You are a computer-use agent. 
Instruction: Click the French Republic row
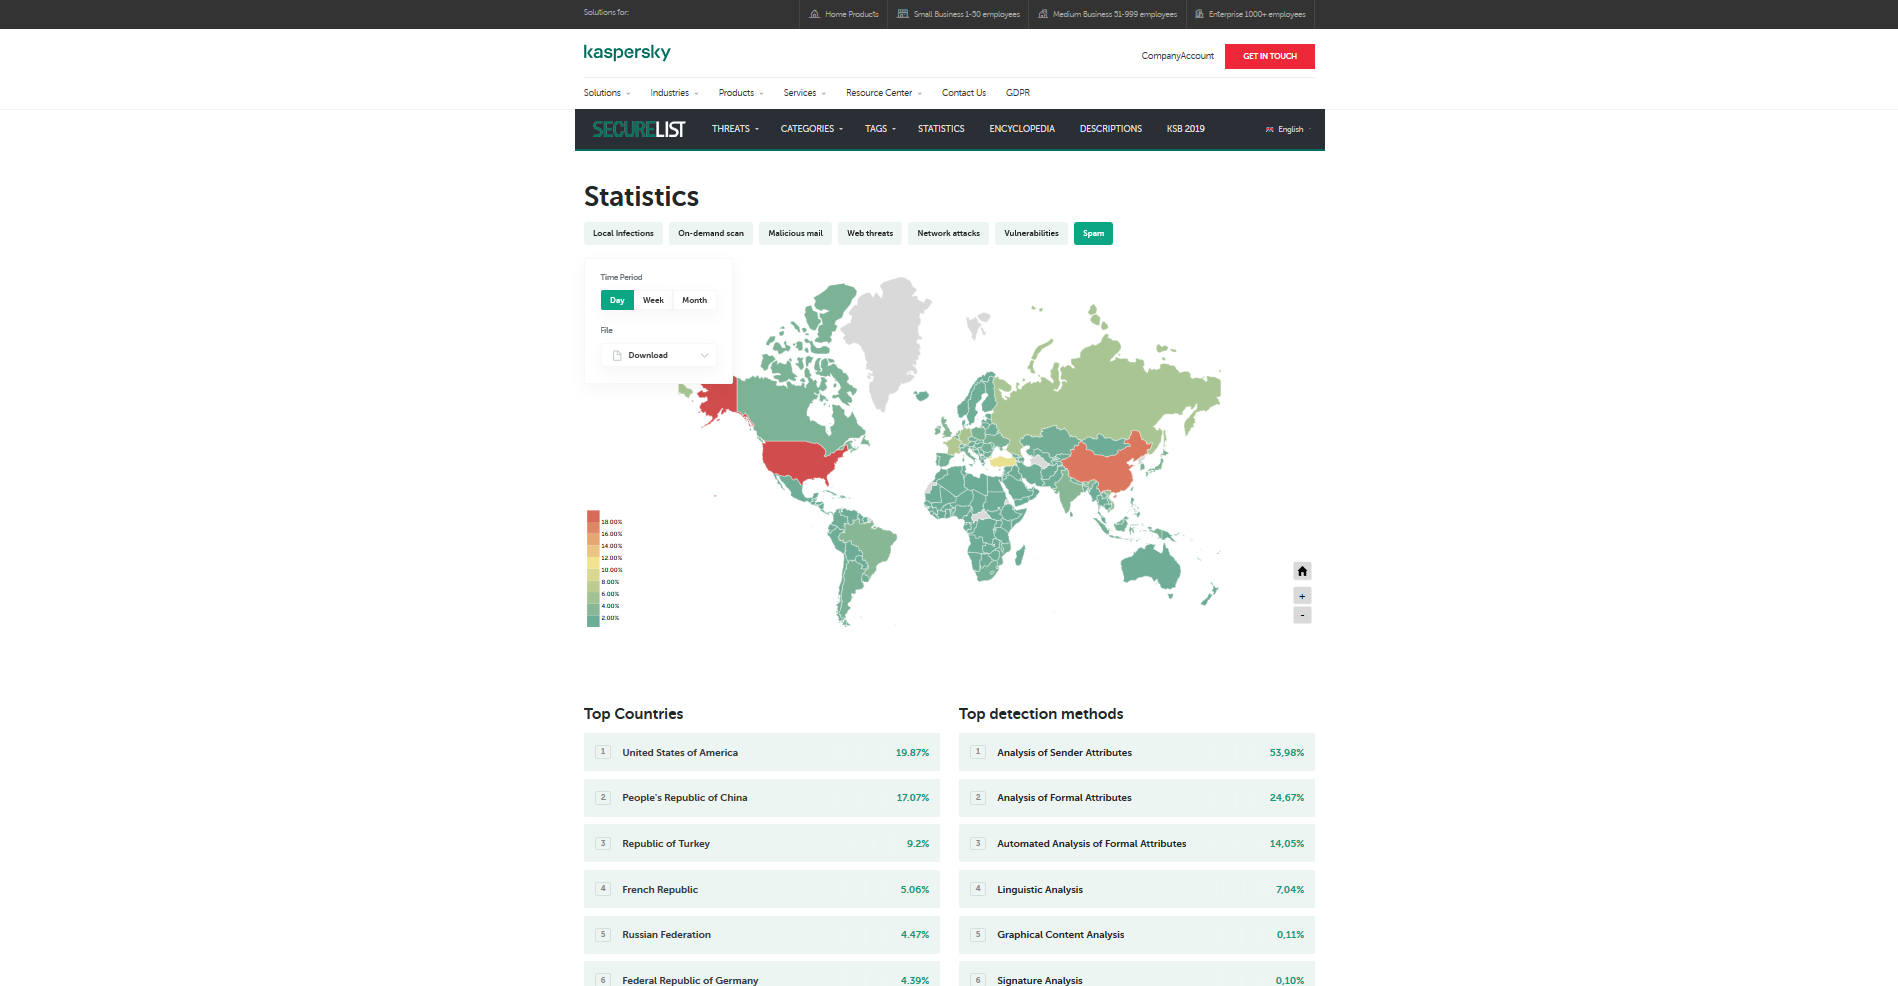[762, 889]
